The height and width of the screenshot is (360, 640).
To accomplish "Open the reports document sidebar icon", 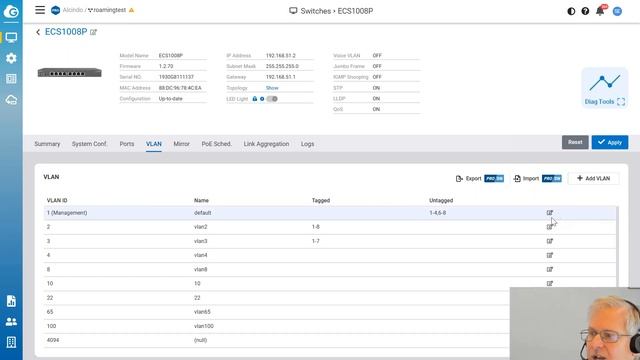I will pyautogui.click(x=11, y=301).
